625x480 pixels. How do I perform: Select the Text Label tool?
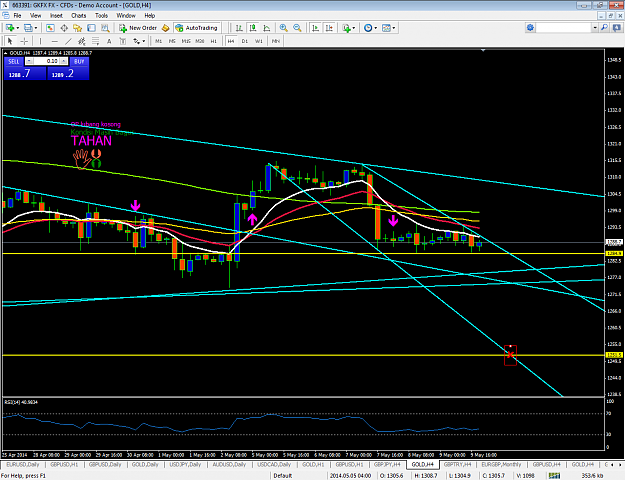pos(123,41)
